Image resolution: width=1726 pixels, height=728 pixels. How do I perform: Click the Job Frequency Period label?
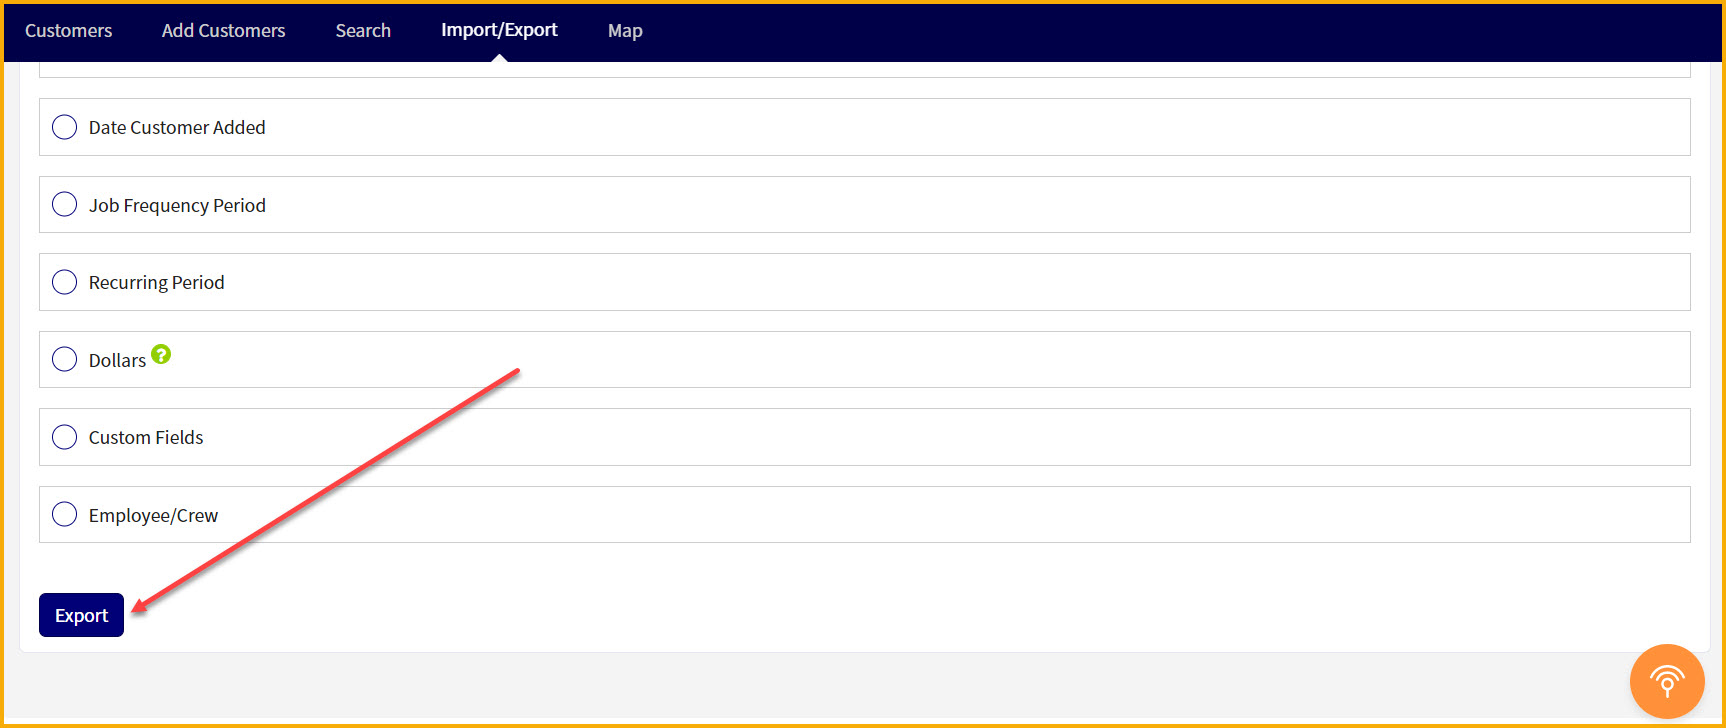(177, 205)
